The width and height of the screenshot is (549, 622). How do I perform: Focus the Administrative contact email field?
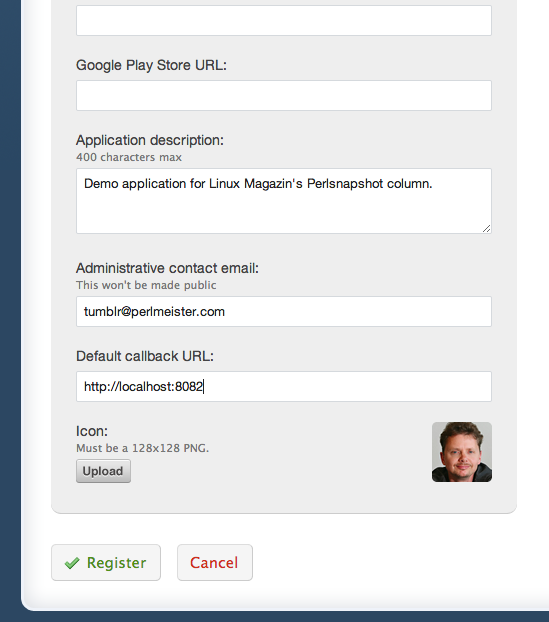(x=284, y=311)
